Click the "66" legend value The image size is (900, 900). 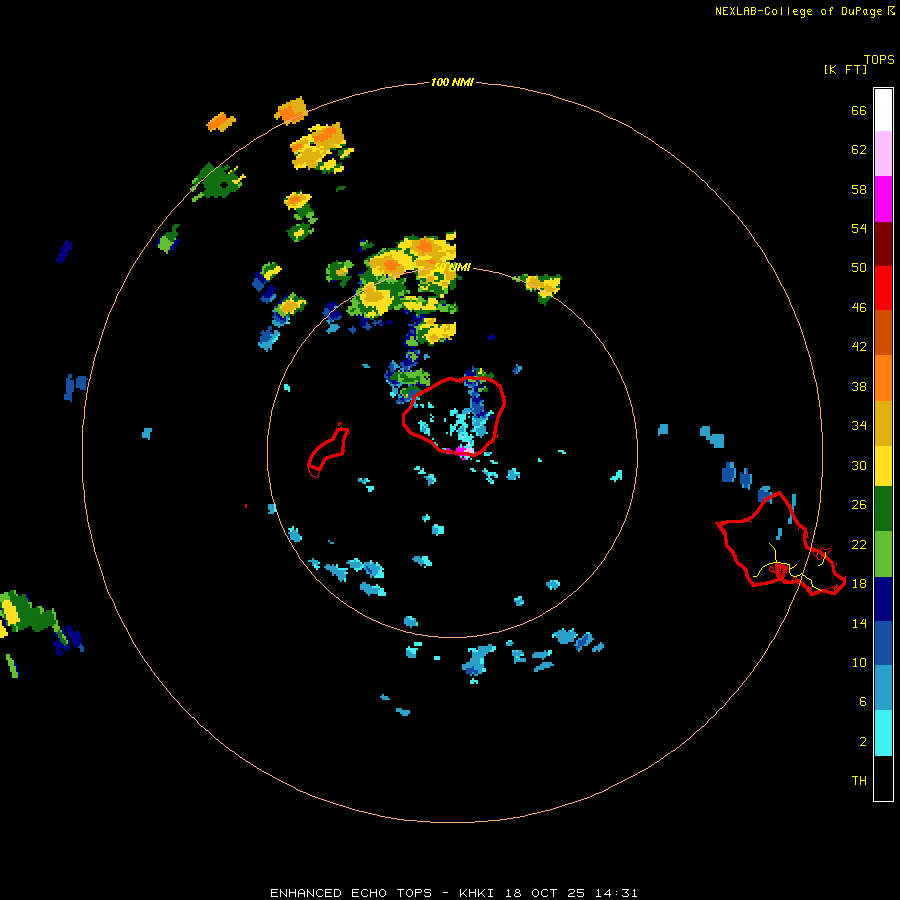859,111
